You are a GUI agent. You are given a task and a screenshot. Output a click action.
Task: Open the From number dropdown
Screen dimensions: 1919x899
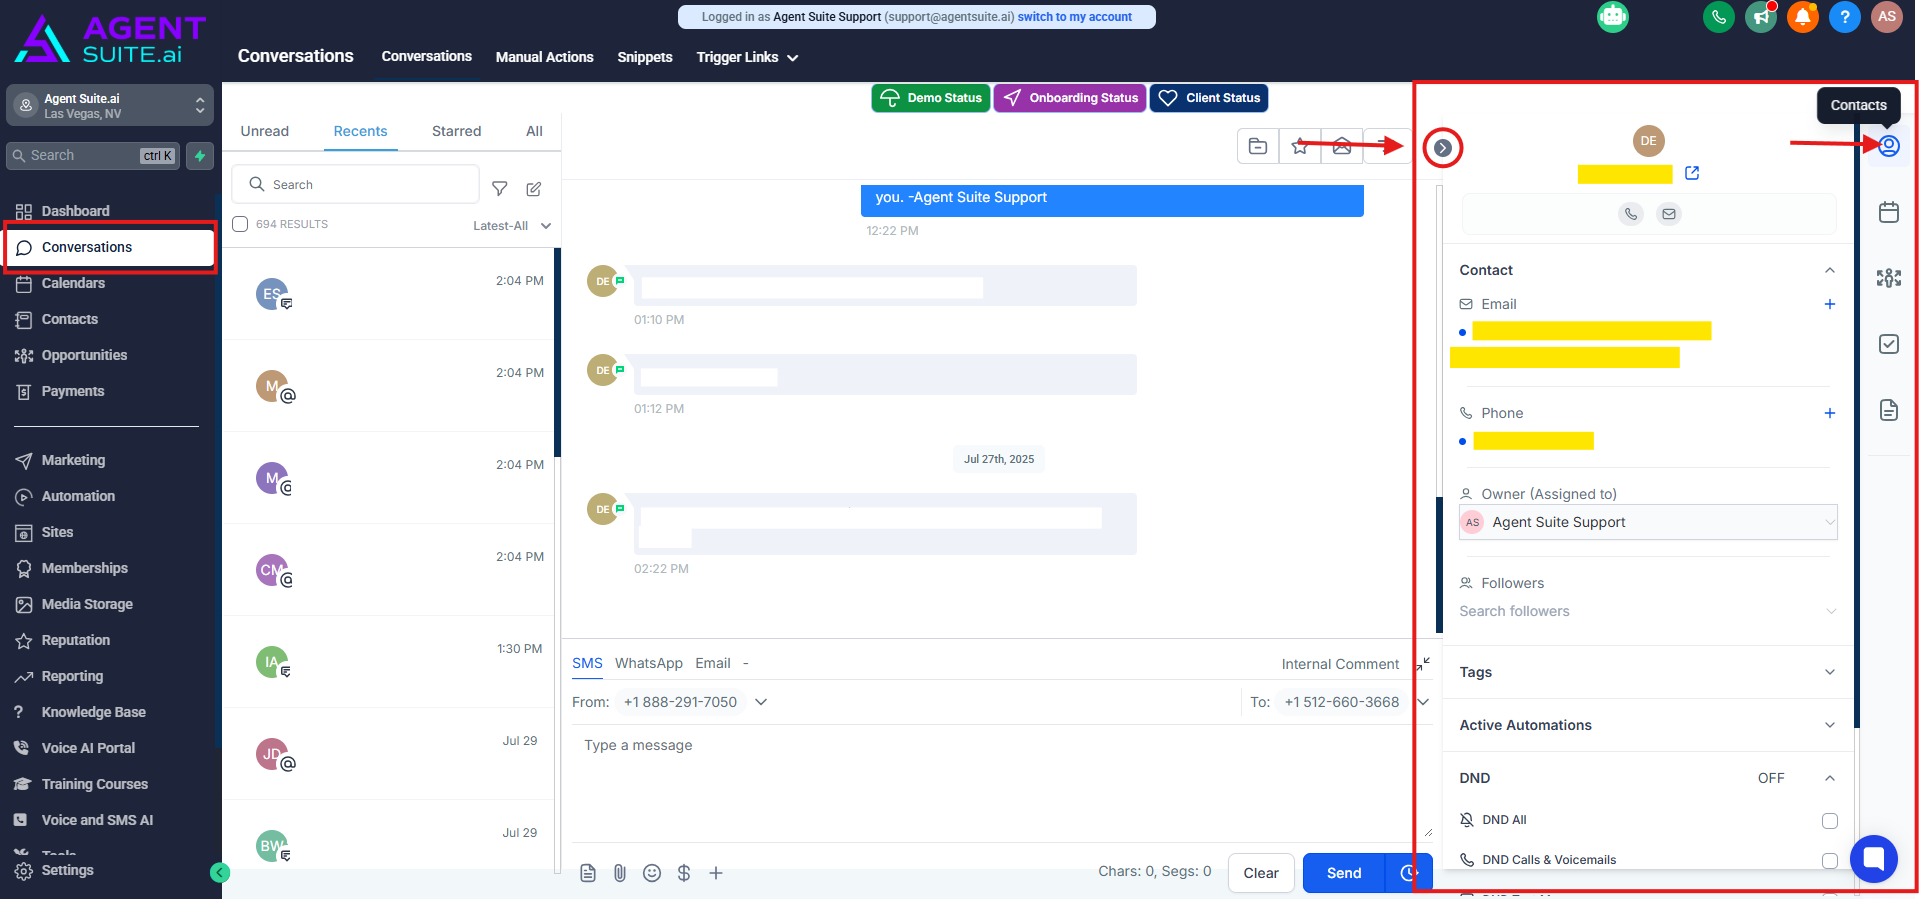coord(761,702)
